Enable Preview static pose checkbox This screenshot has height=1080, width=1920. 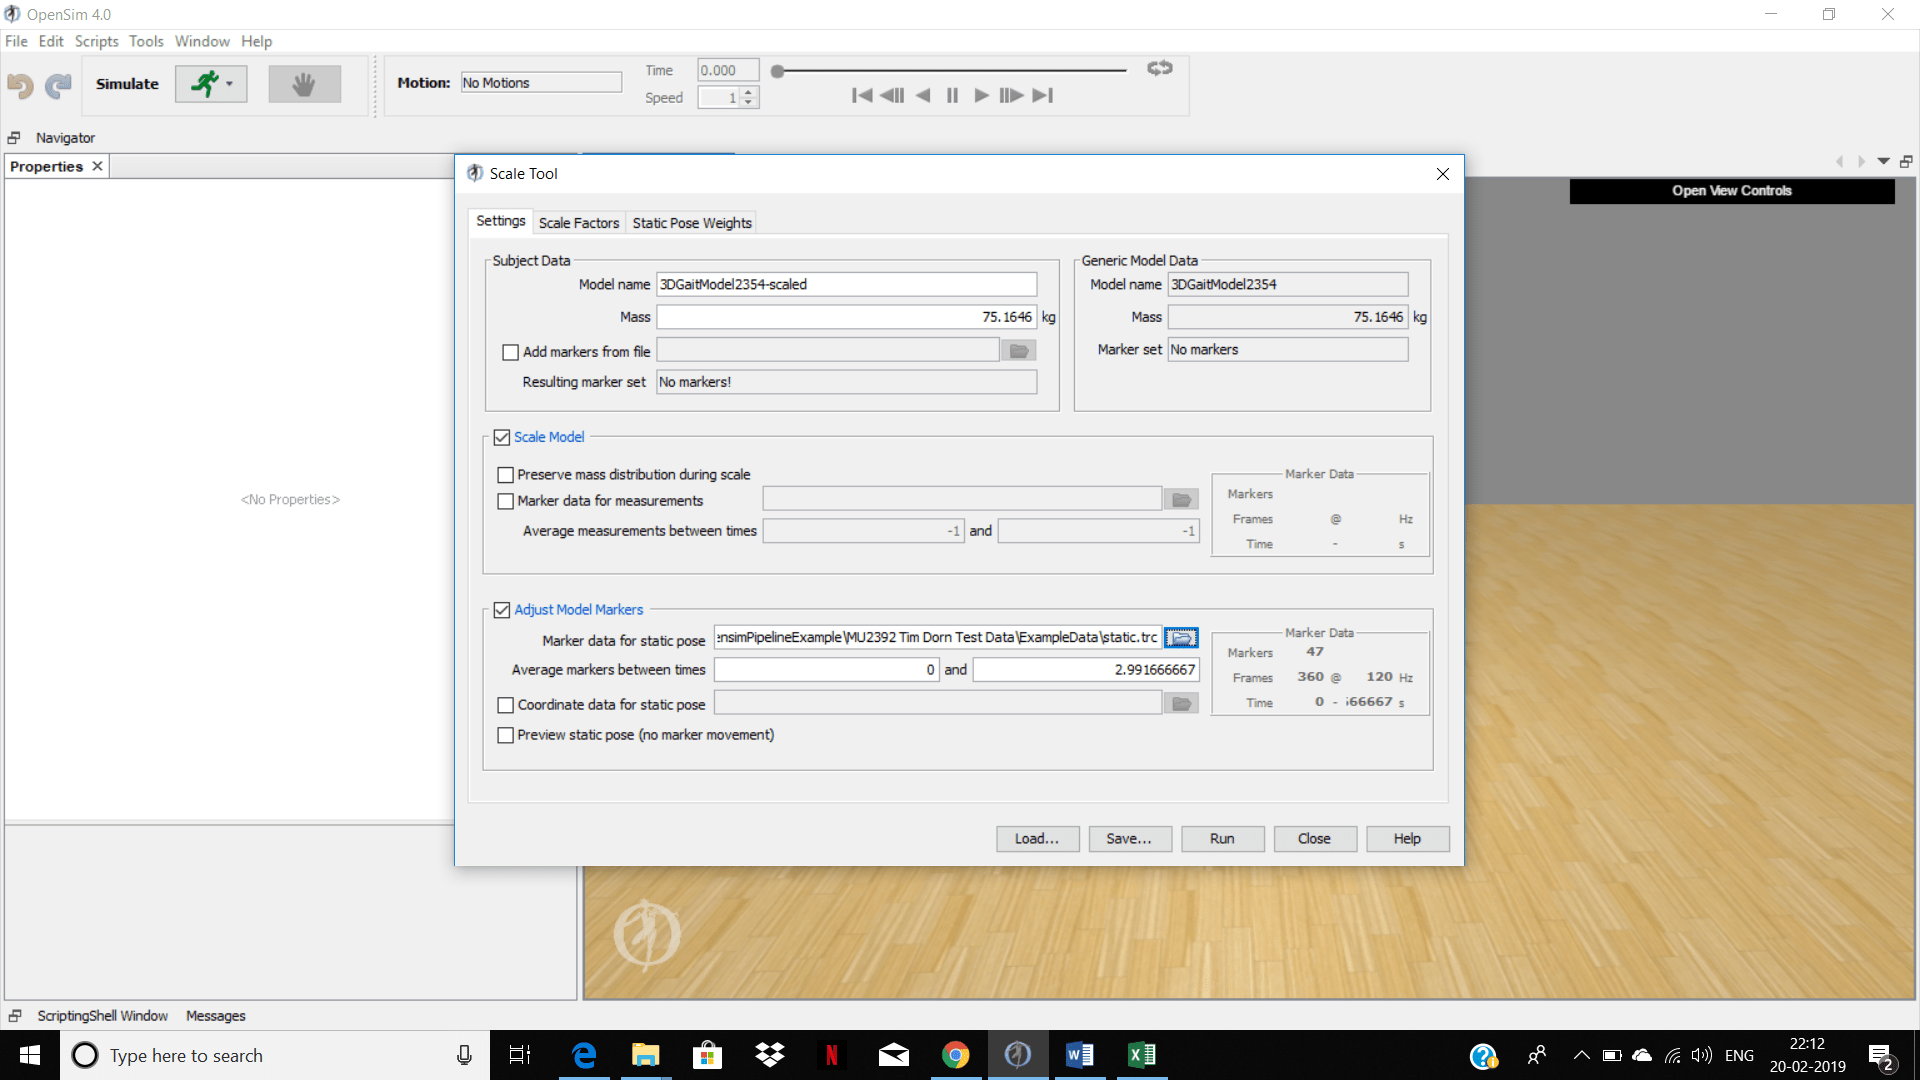[x=505, y=735]
